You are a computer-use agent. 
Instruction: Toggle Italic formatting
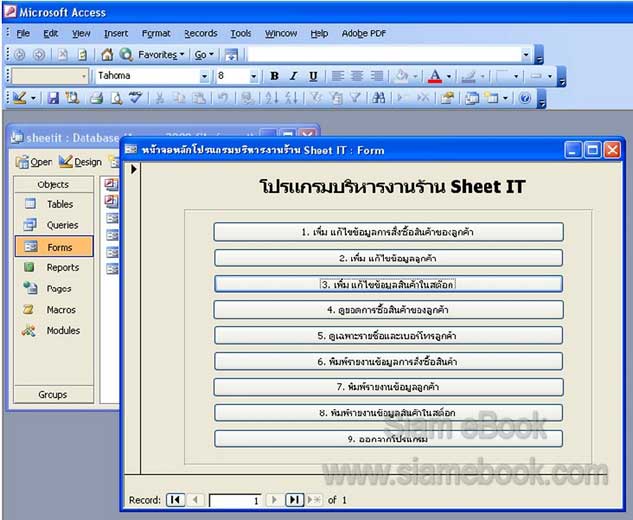pyautogui.click(x=293, y=76)
